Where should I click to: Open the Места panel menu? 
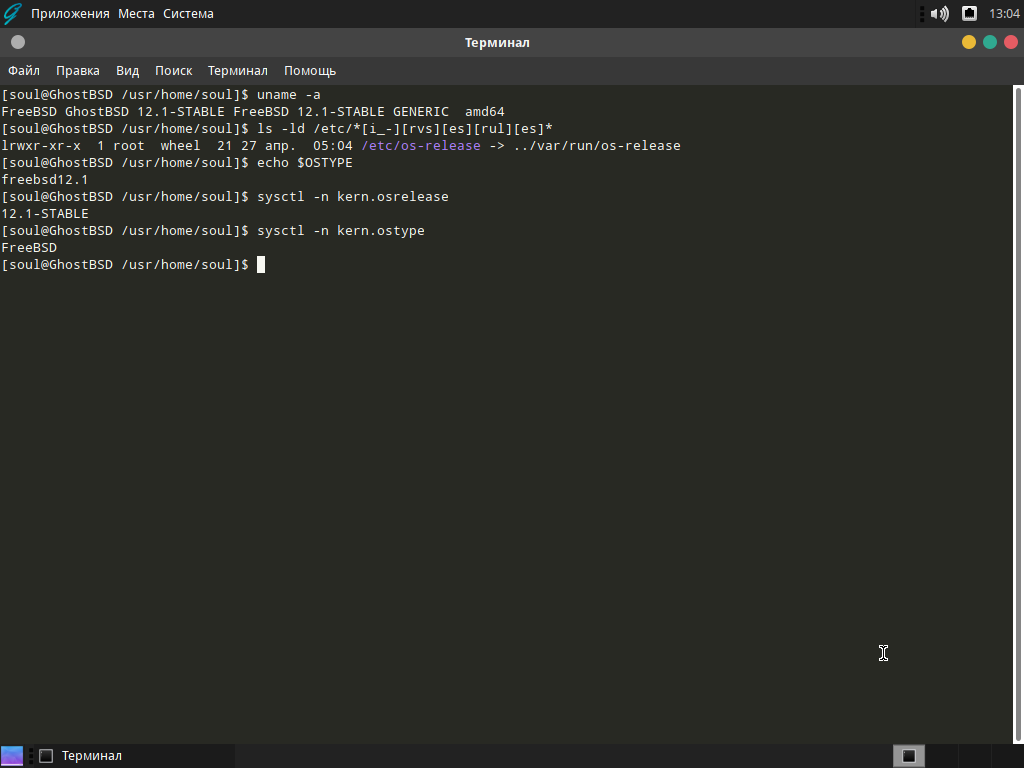point(136,14)
